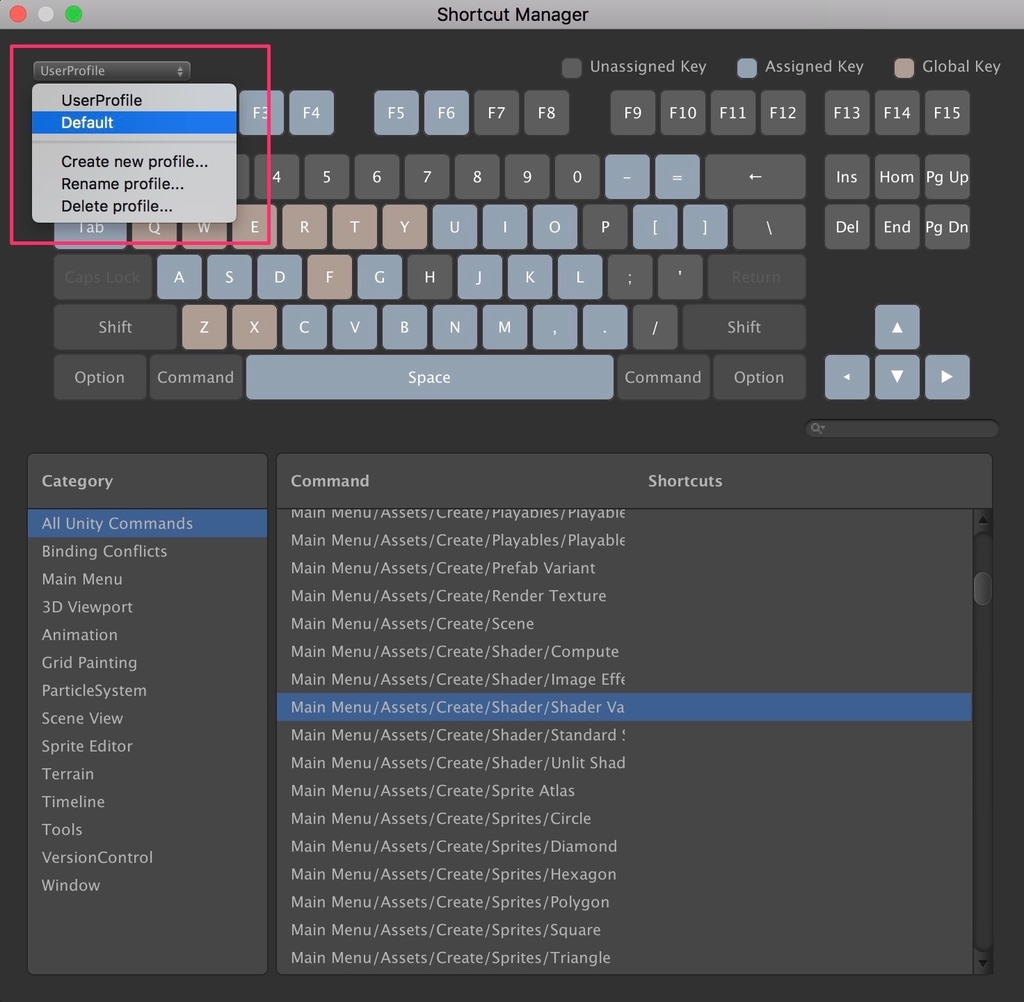This screenshot has width=1024, height=1002.
Task: Select Scene View category
Action: click(148, 718)
